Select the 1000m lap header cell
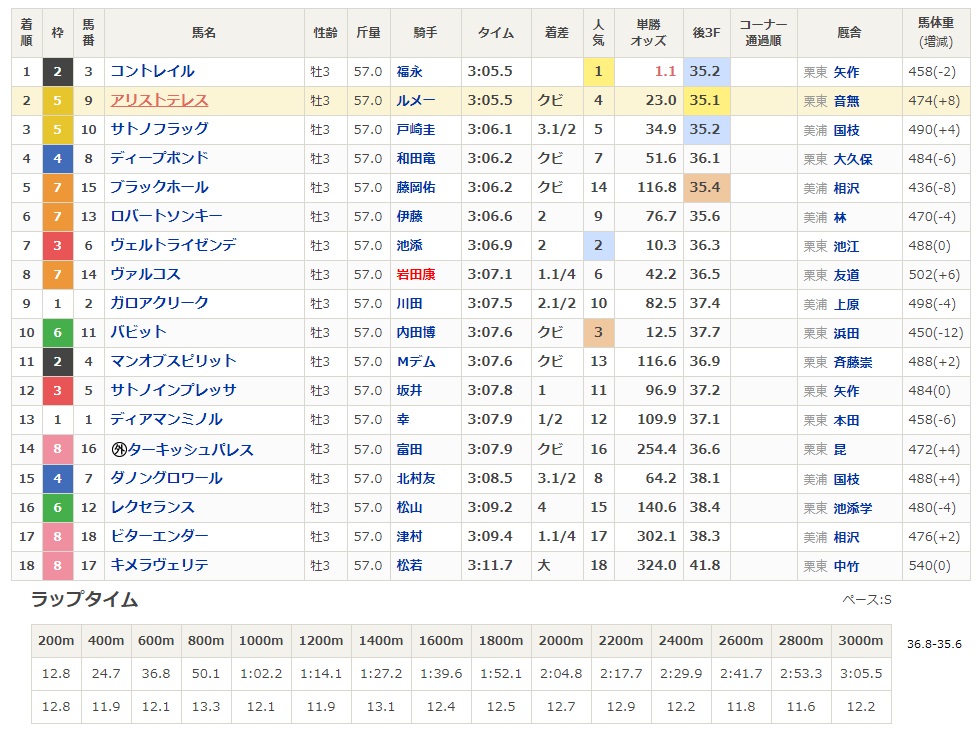Viewport: 976px width, 742px height. pyautogui.click(x=261, y=641)
